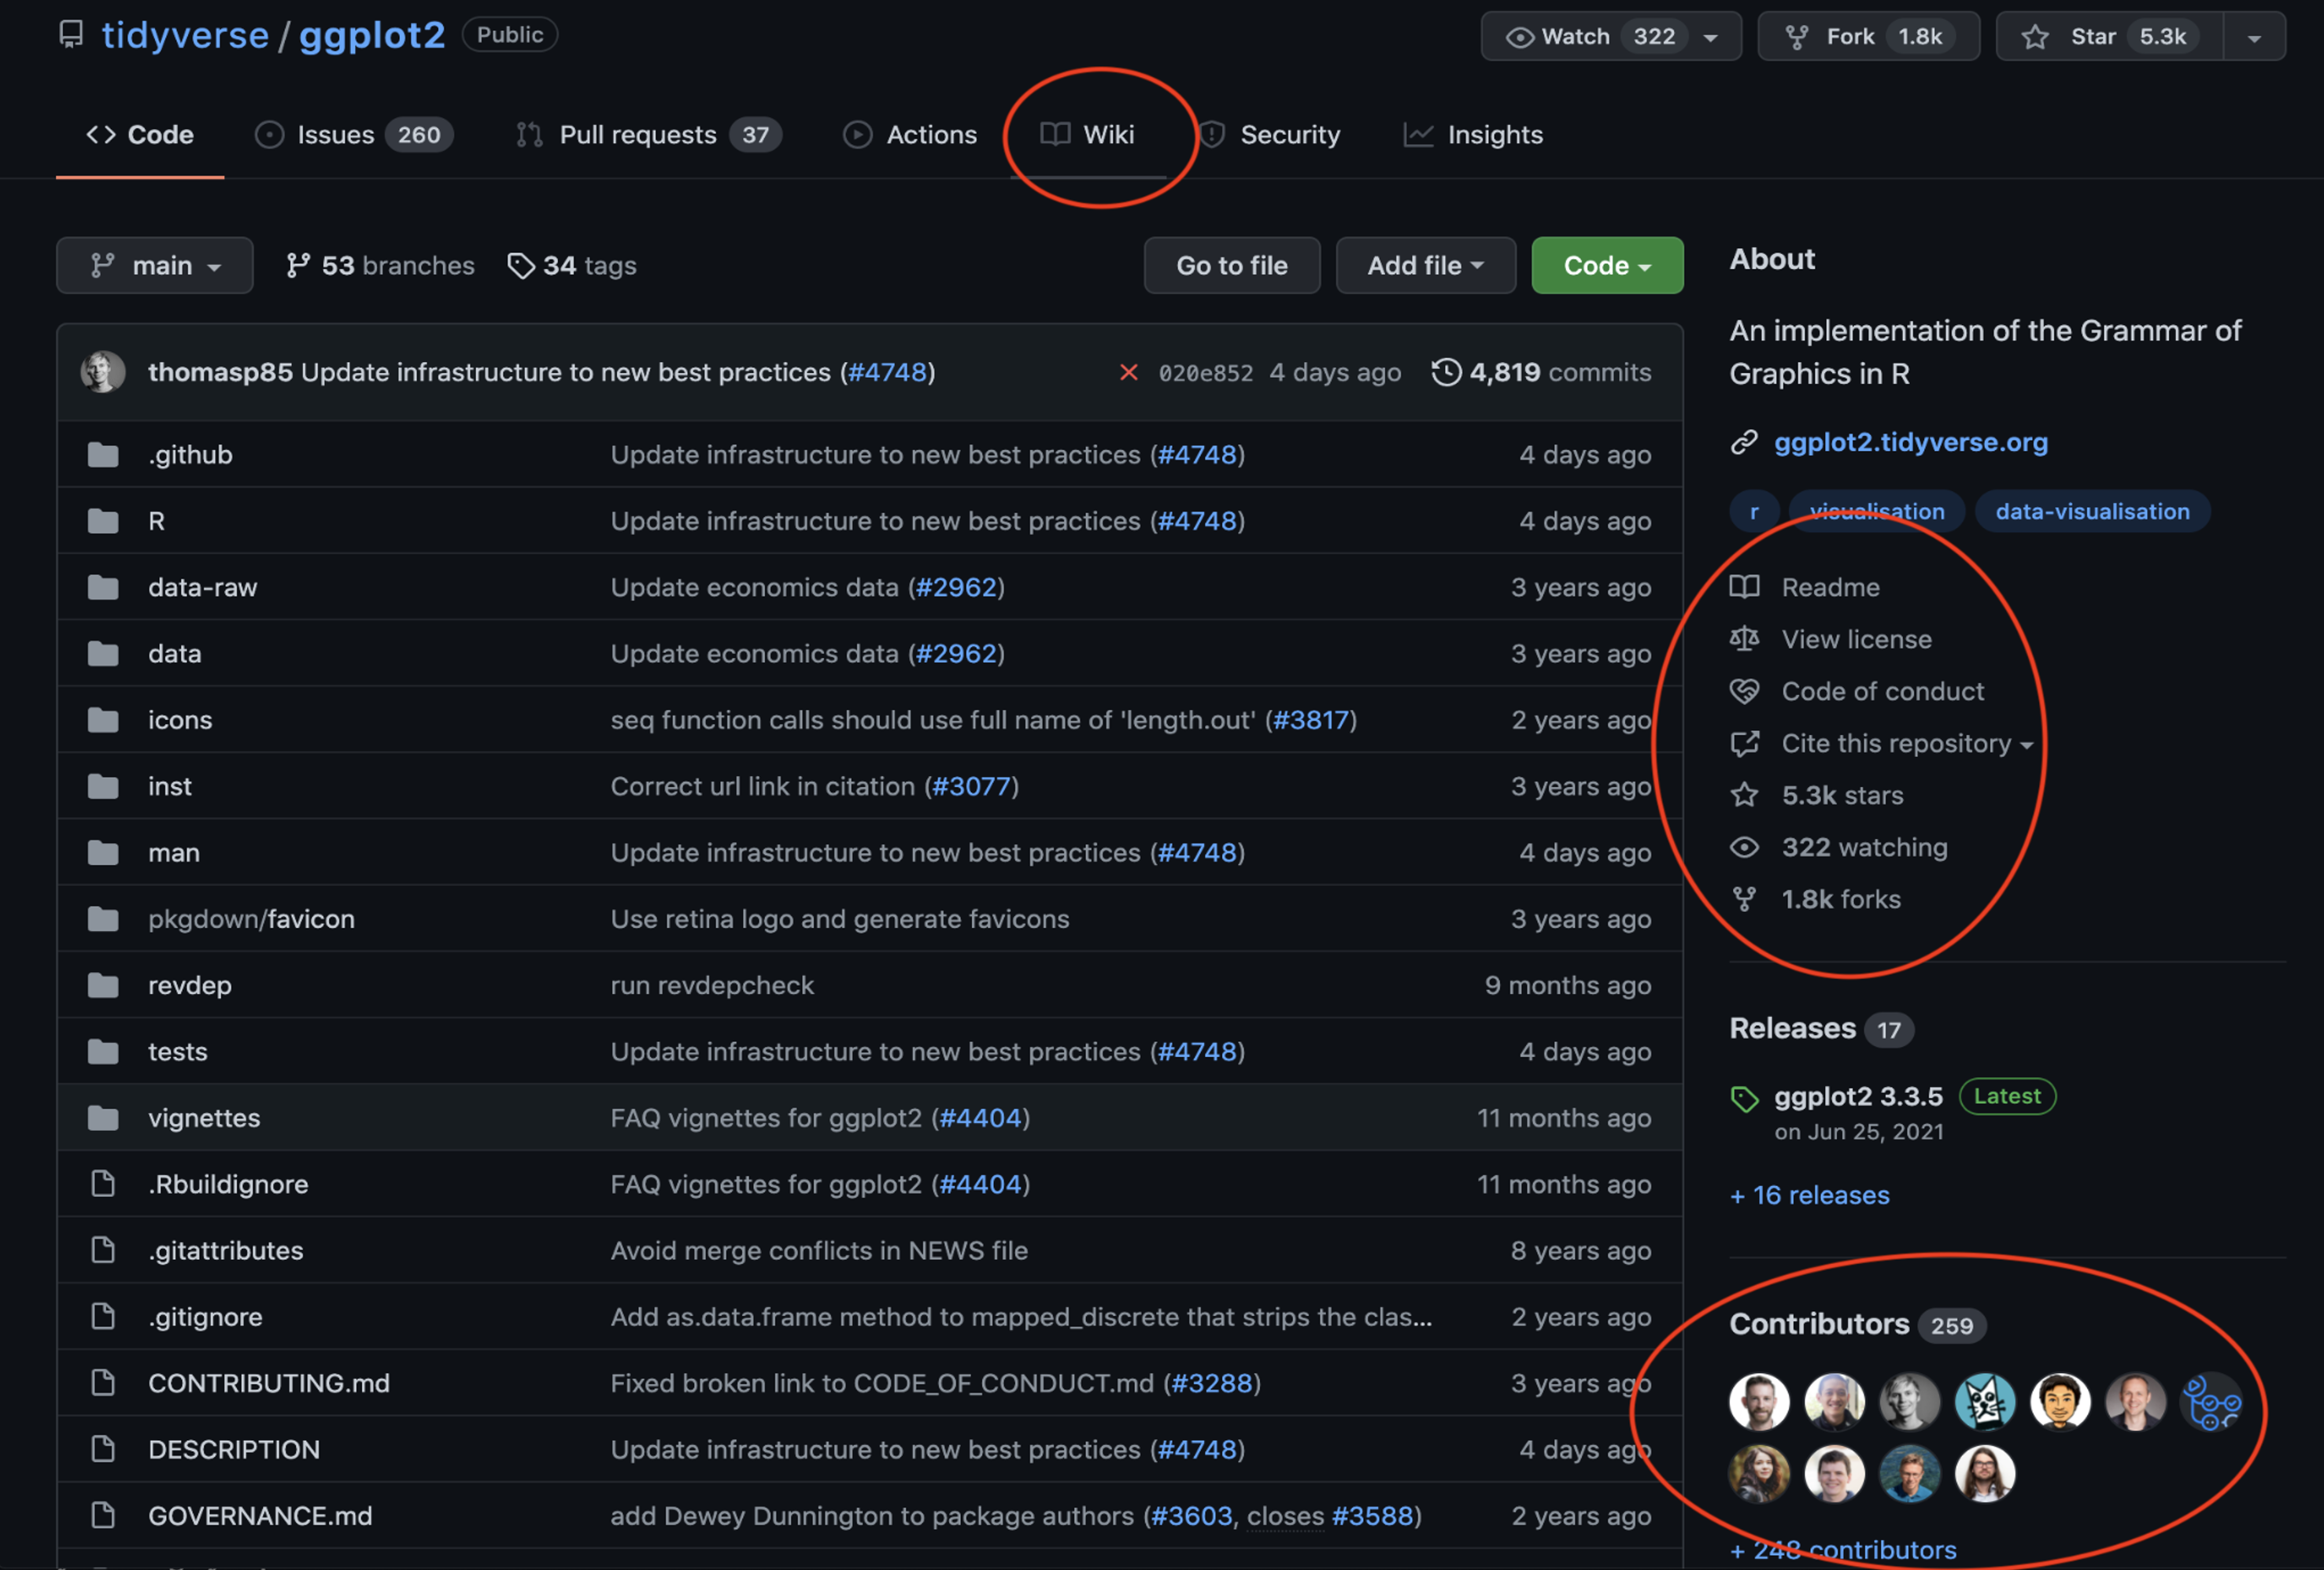Open commit hash 020e852
Viewport: 2324px width, 1570px height.
tap(1205, 373)
